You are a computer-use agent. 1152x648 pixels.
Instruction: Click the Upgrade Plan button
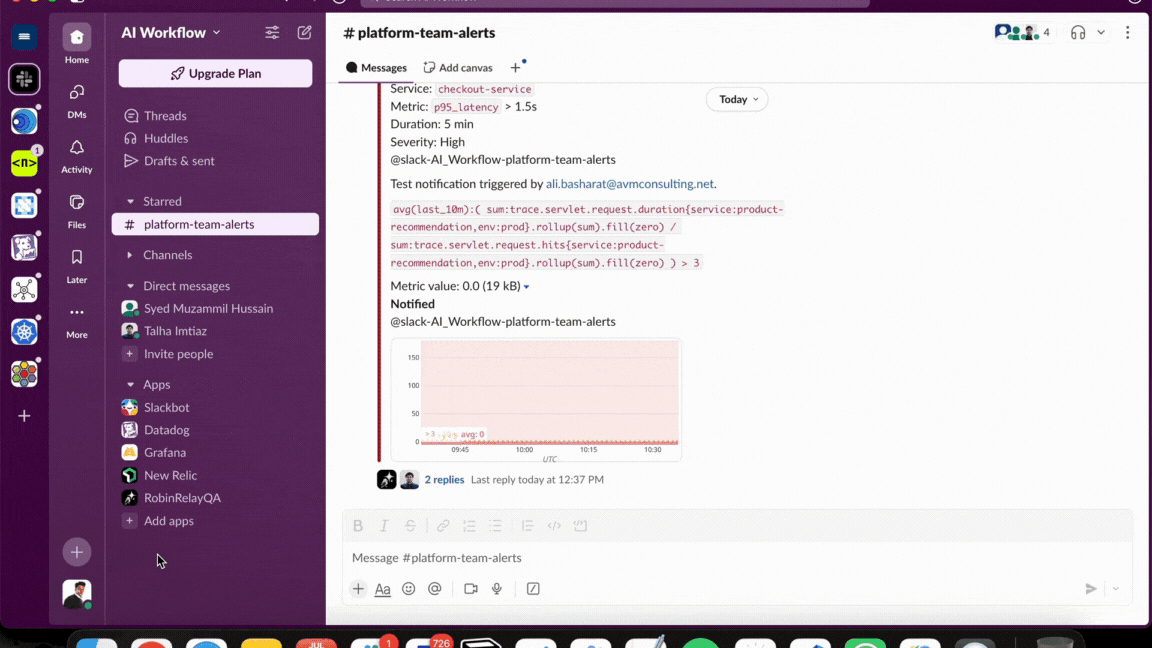[215, 73]
